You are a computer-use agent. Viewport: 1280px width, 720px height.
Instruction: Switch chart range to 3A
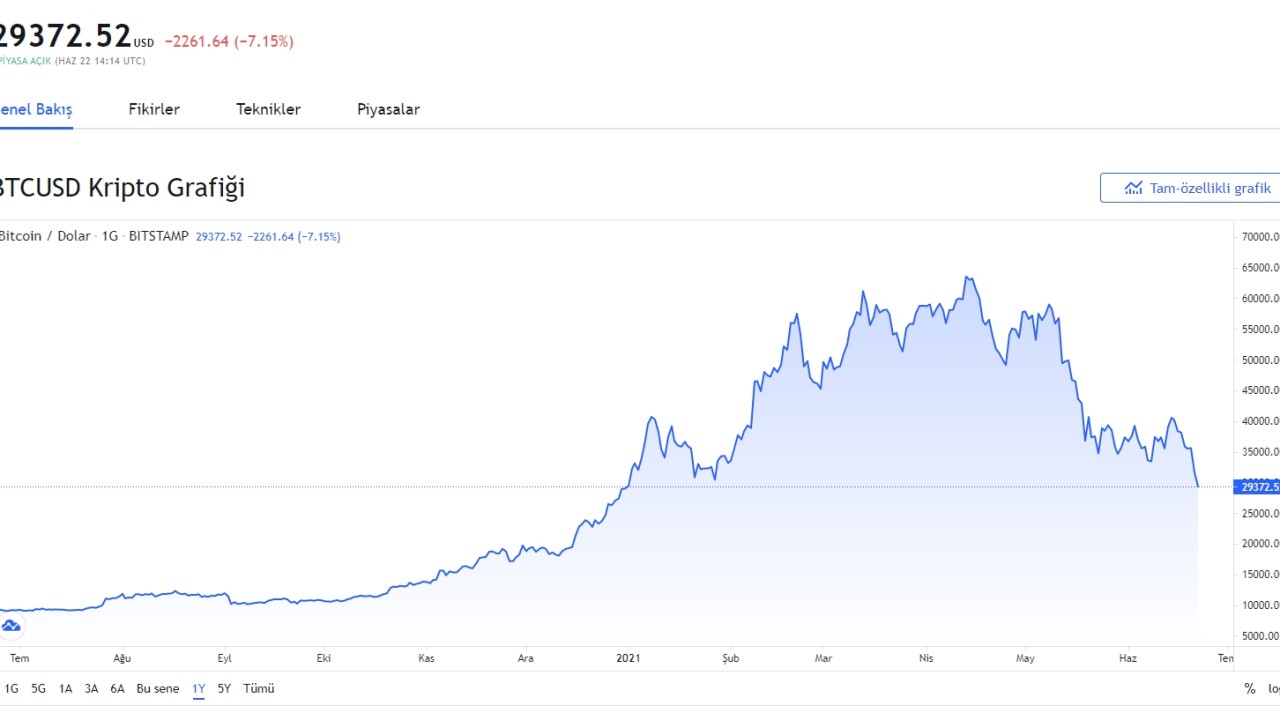(x=91, y=689)
